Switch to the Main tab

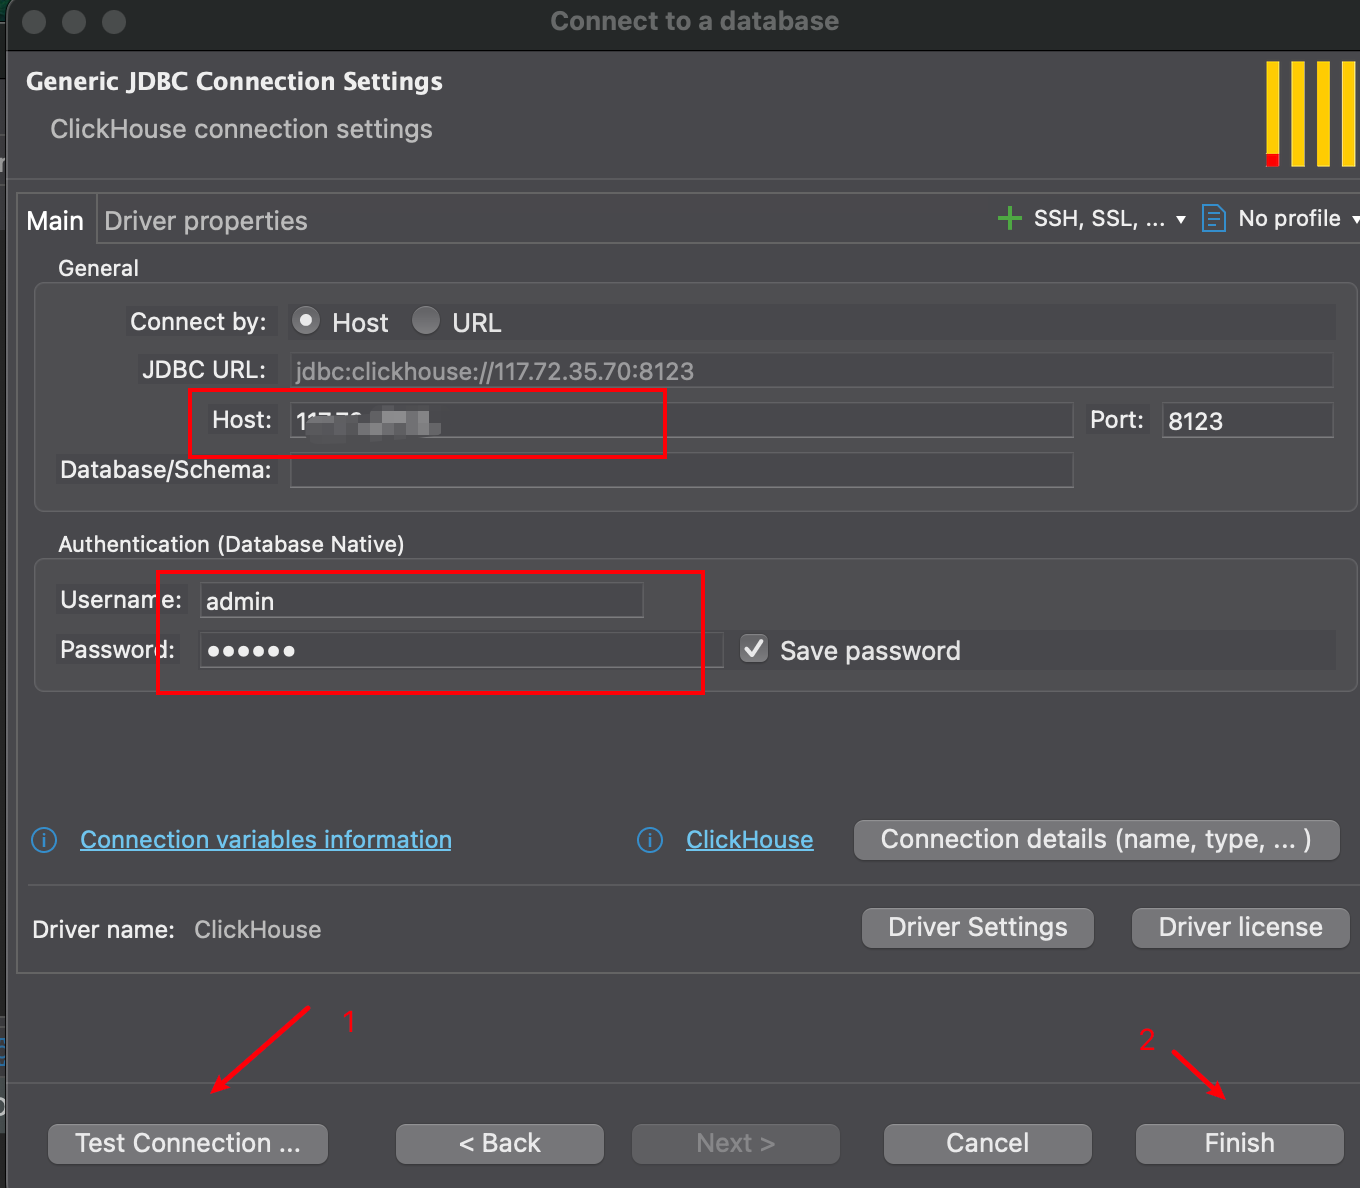(56, 221)
